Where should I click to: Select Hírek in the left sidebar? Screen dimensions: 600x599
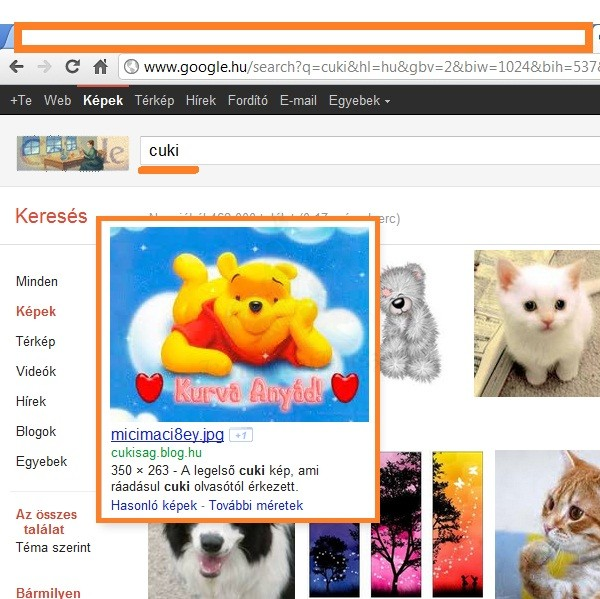coord(31,401)
